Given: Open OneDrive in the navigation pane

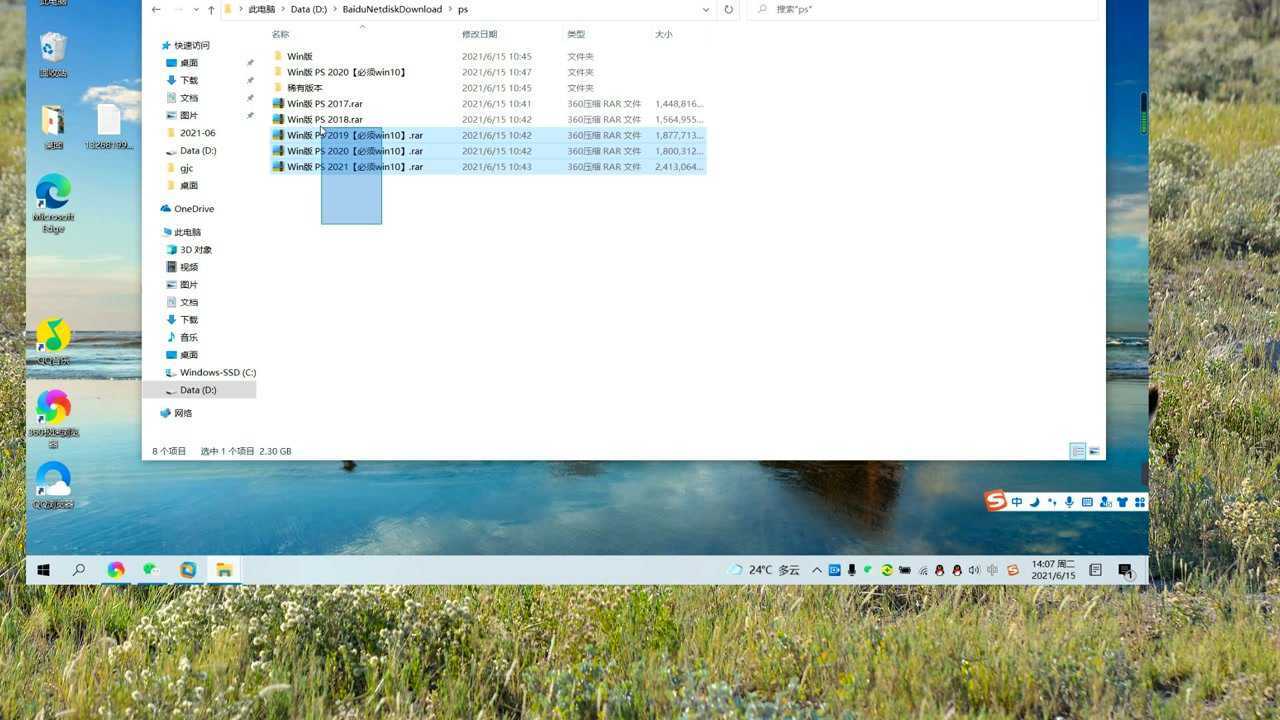Looking at the screenshot, I should tap(193, 209).
